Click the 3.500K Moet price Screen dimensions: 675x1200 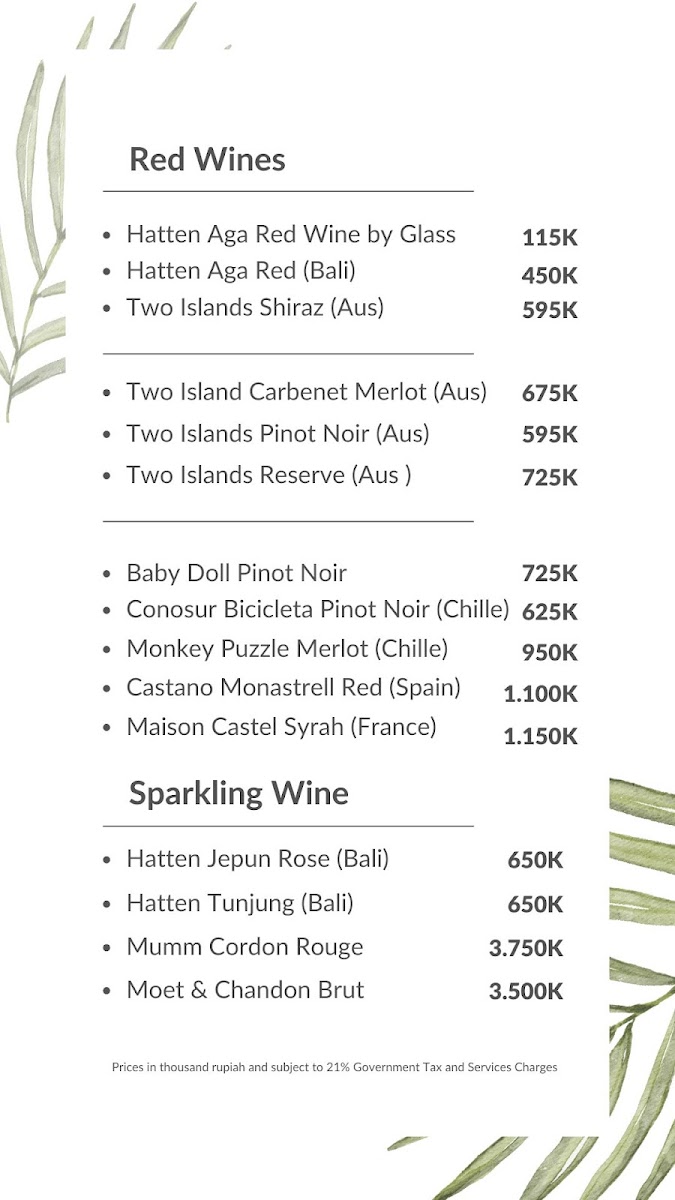point(525,992)
